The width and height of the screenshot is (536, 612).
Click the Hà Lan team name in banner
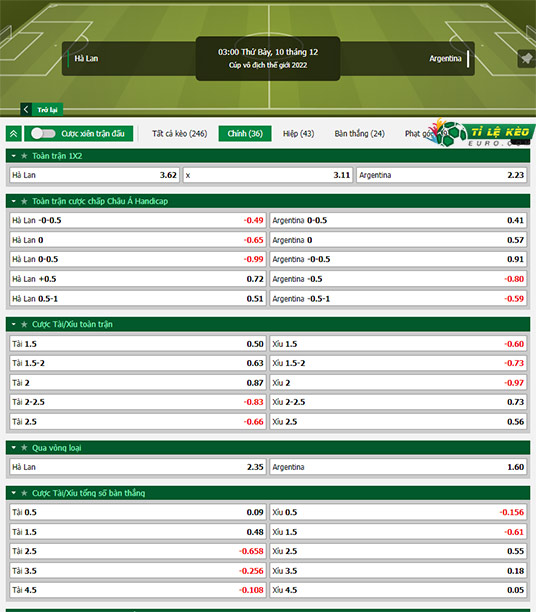tap(86, 59)
